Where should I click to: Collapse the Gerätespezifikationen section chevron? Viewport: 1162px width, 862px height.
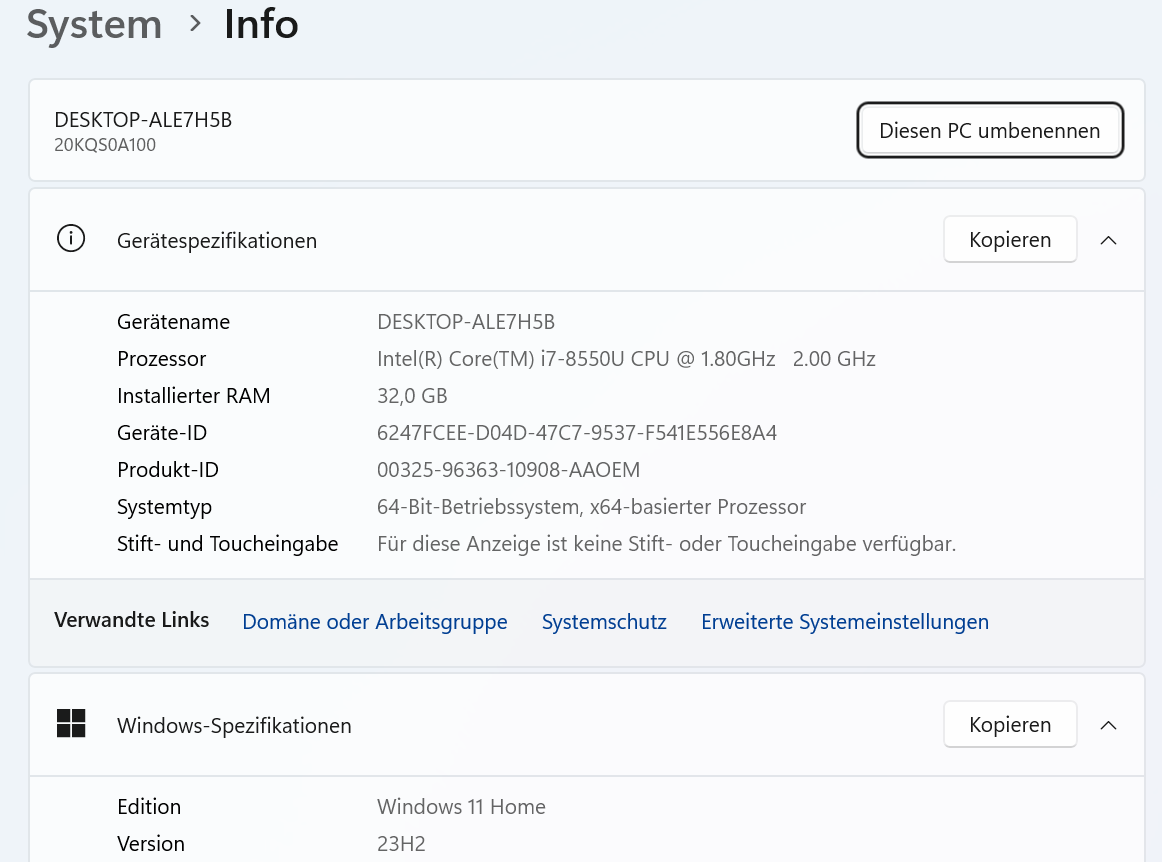pos(1108,240)
